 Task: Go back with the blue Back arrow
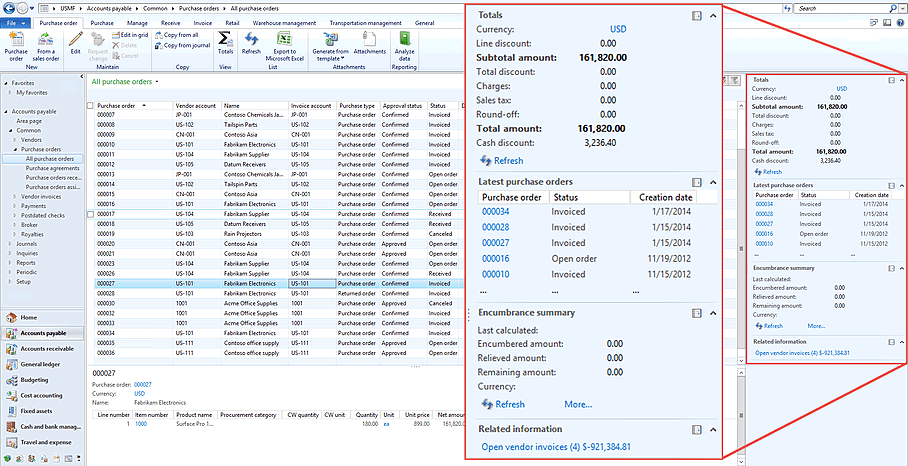(x=7, y=9)
